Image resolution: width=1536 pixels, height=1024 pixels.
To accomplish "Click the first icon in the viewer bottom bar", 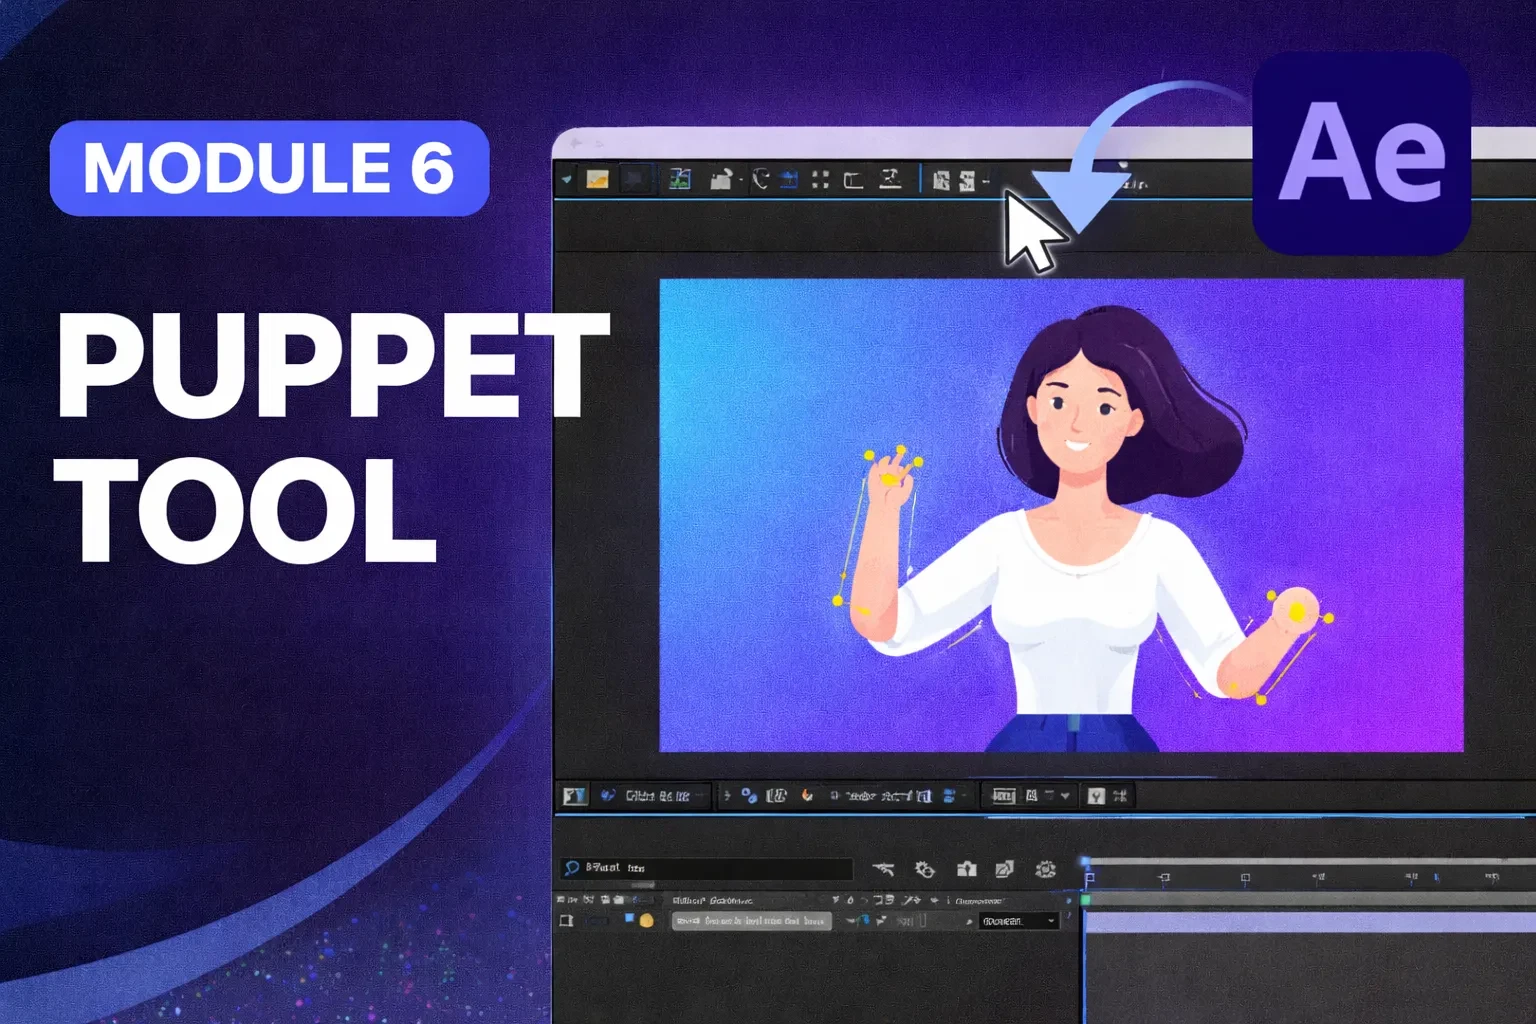I will click(574, 796).
